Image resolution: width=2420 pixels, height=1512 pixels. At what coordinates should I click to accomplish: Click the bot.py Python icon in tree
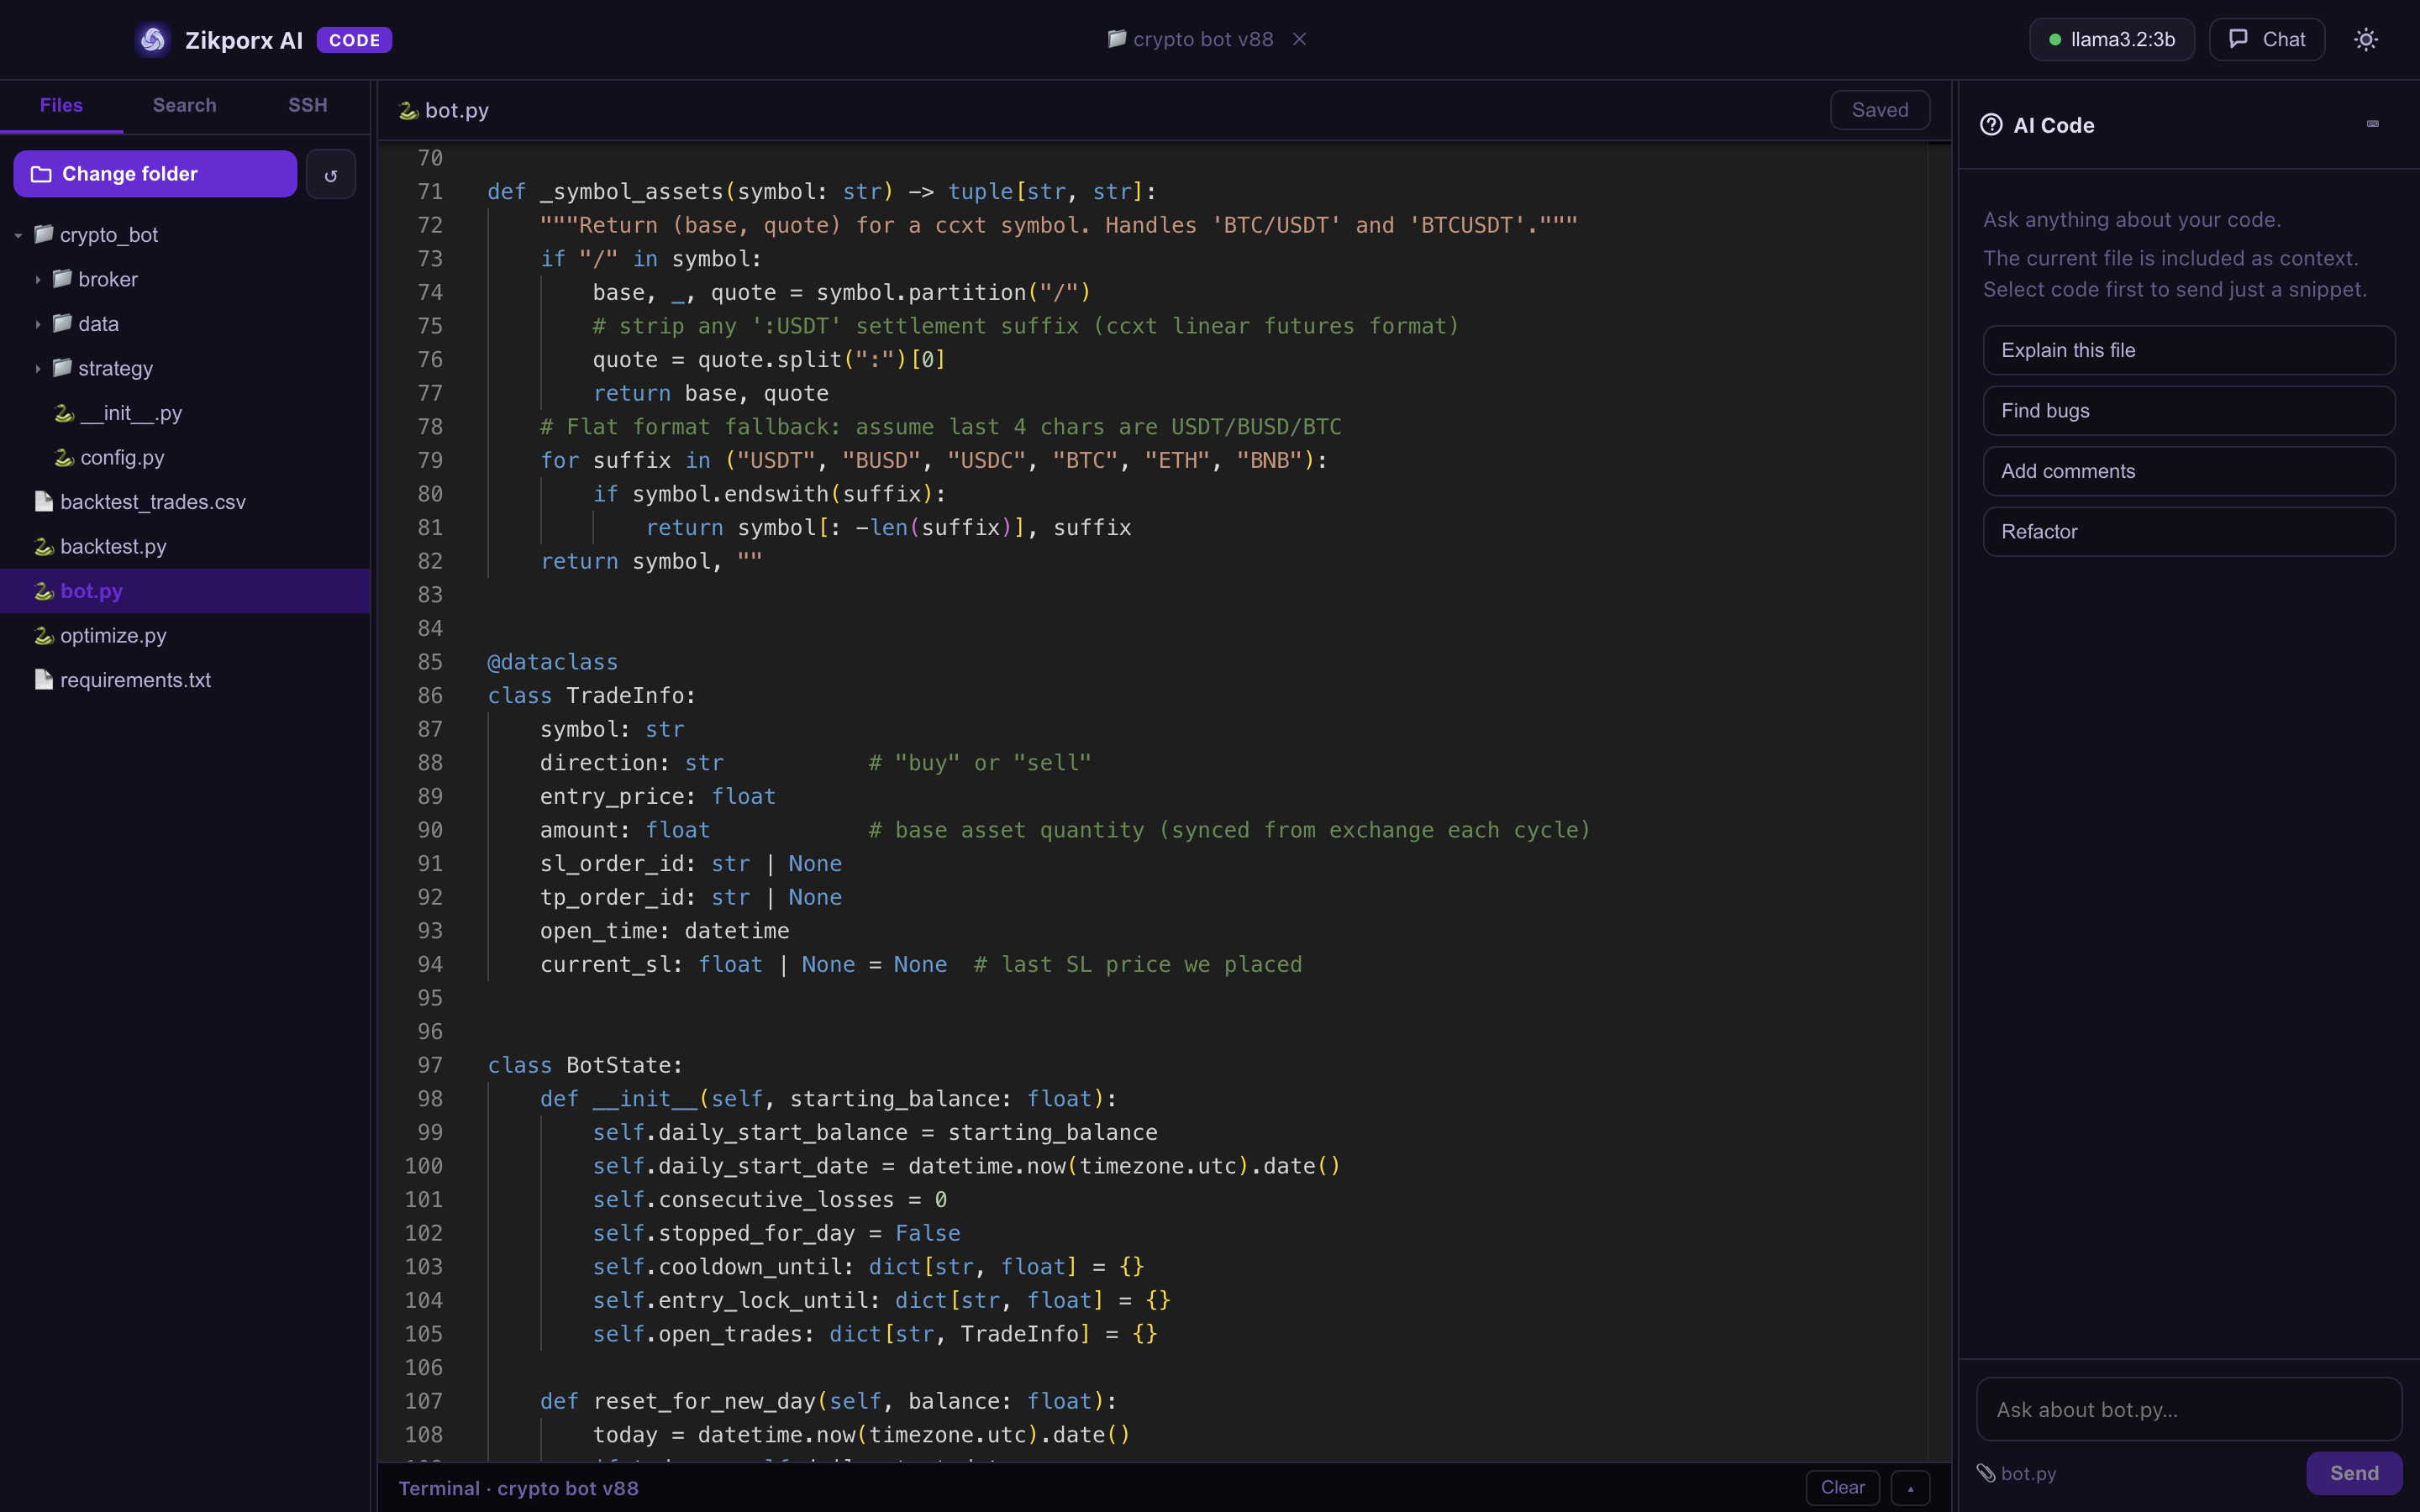(x=44, y=591)
